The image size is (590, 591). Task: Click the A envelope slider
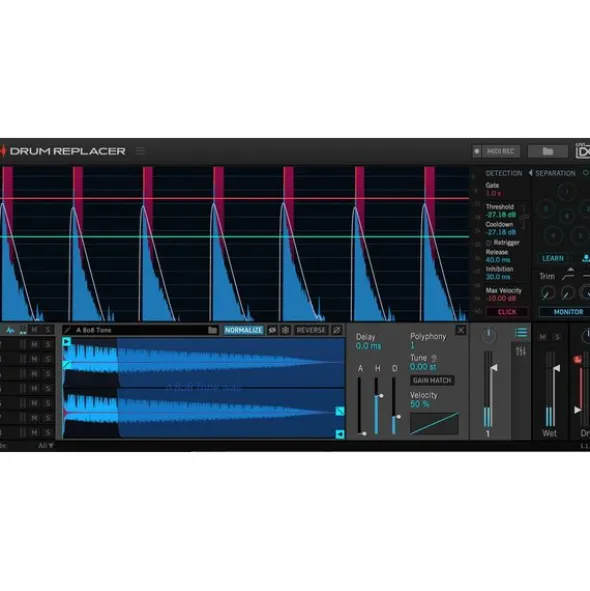pos(360,406)
